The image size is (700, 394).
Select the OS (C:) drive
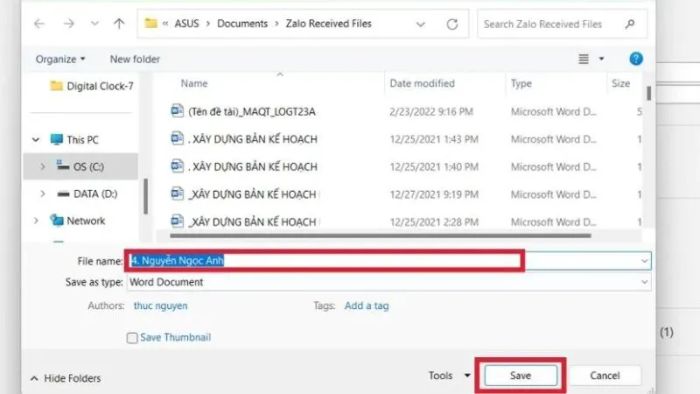tap(81, 166)
